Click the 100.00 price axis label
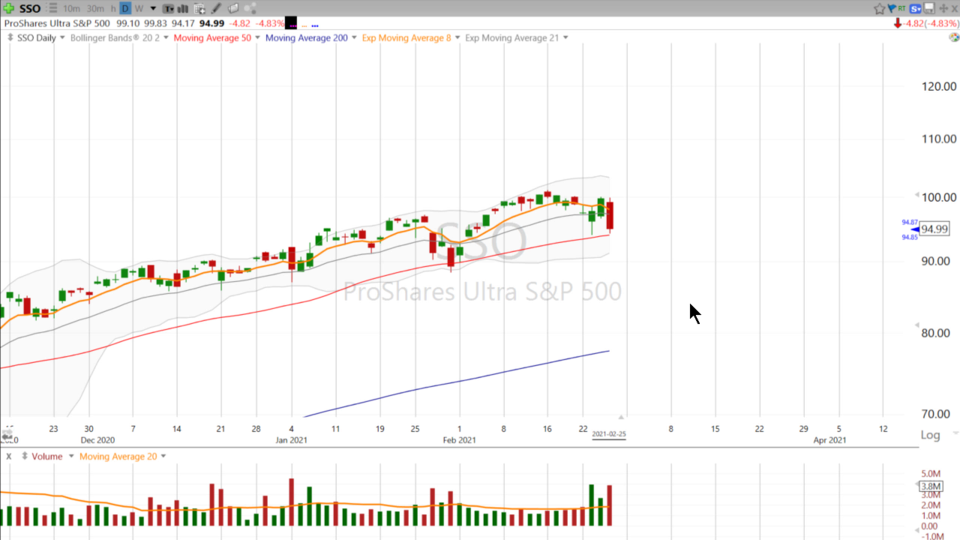 (x=939, y=197)
